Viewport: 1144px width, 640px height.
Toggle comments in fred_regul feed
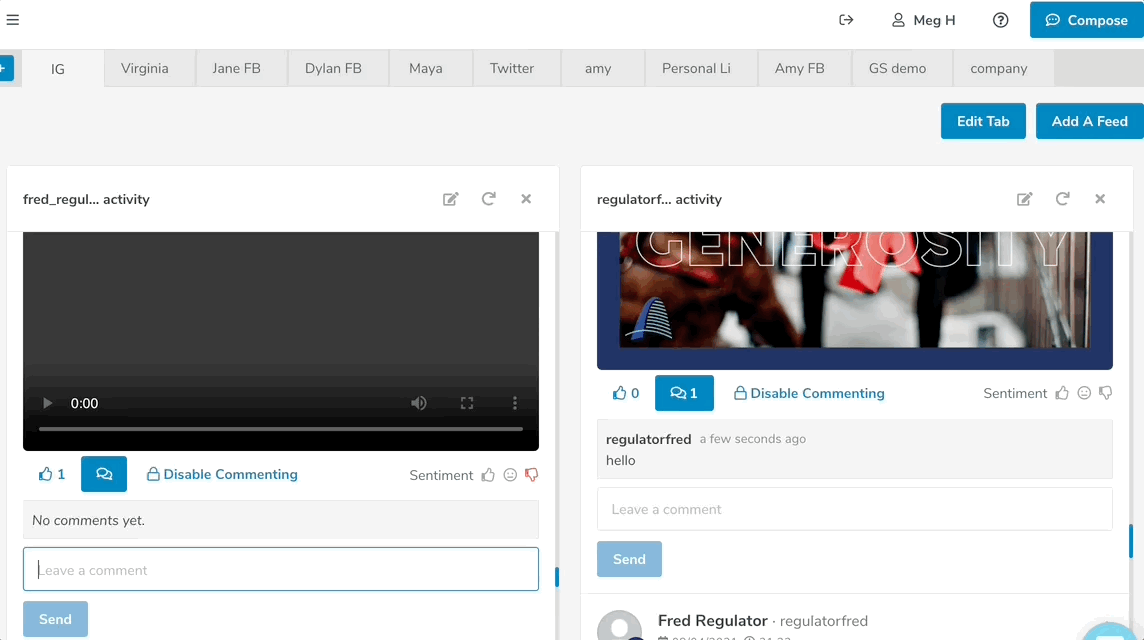pyautogui.click(x=104, y=474)
